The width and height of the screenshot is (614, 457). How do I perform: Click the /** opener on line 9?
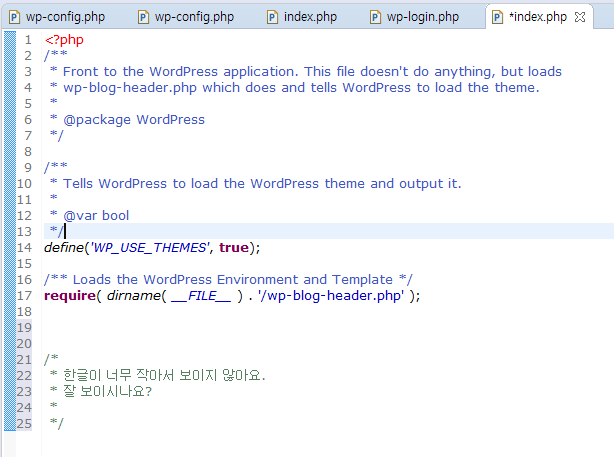pyautogui.click(x=56, y=168)
